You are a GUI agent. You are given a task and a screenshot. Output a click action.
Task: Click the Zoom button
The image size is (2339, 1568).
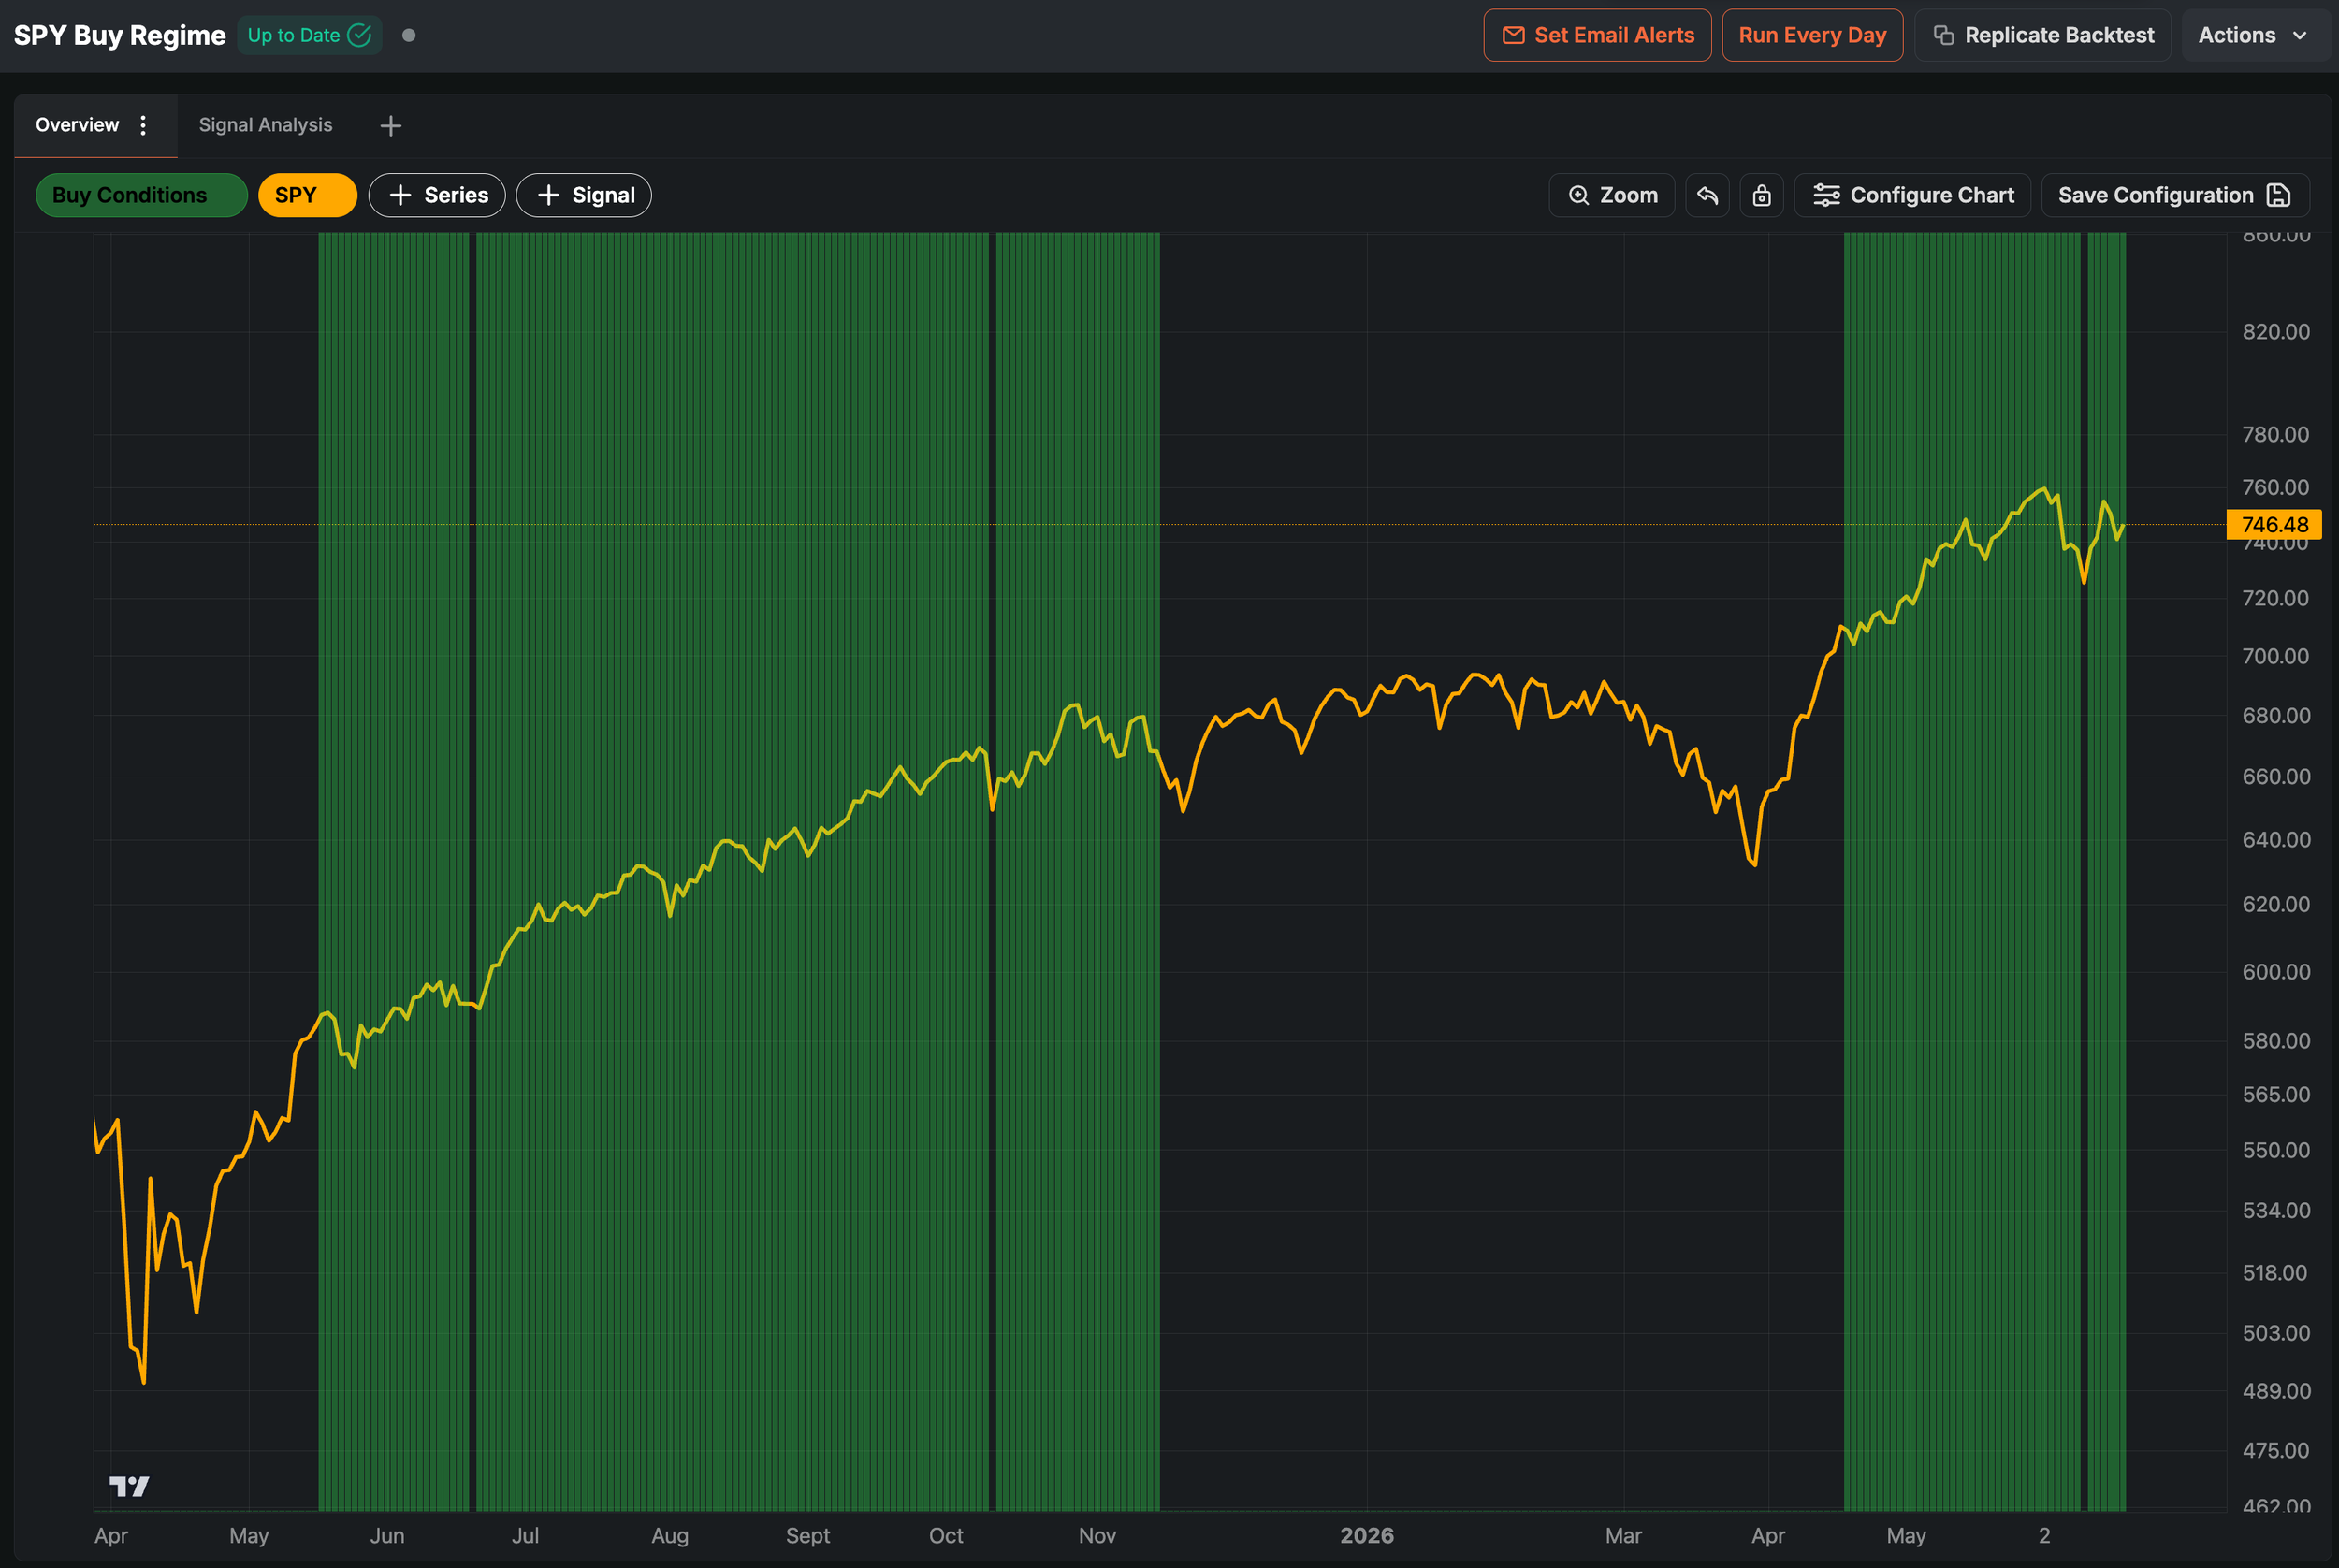point(1611,195)
